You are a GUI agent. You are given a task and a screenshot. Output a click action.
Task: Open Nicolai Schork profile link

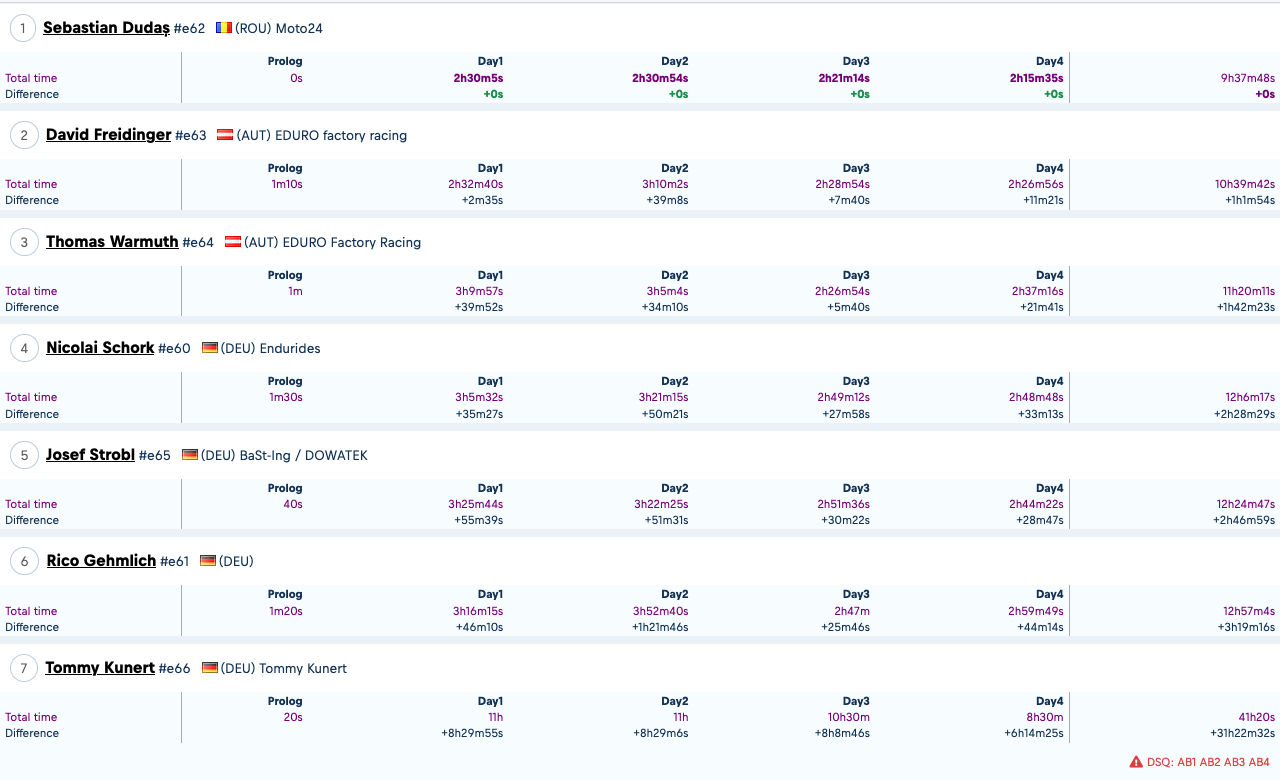(100, 348)
